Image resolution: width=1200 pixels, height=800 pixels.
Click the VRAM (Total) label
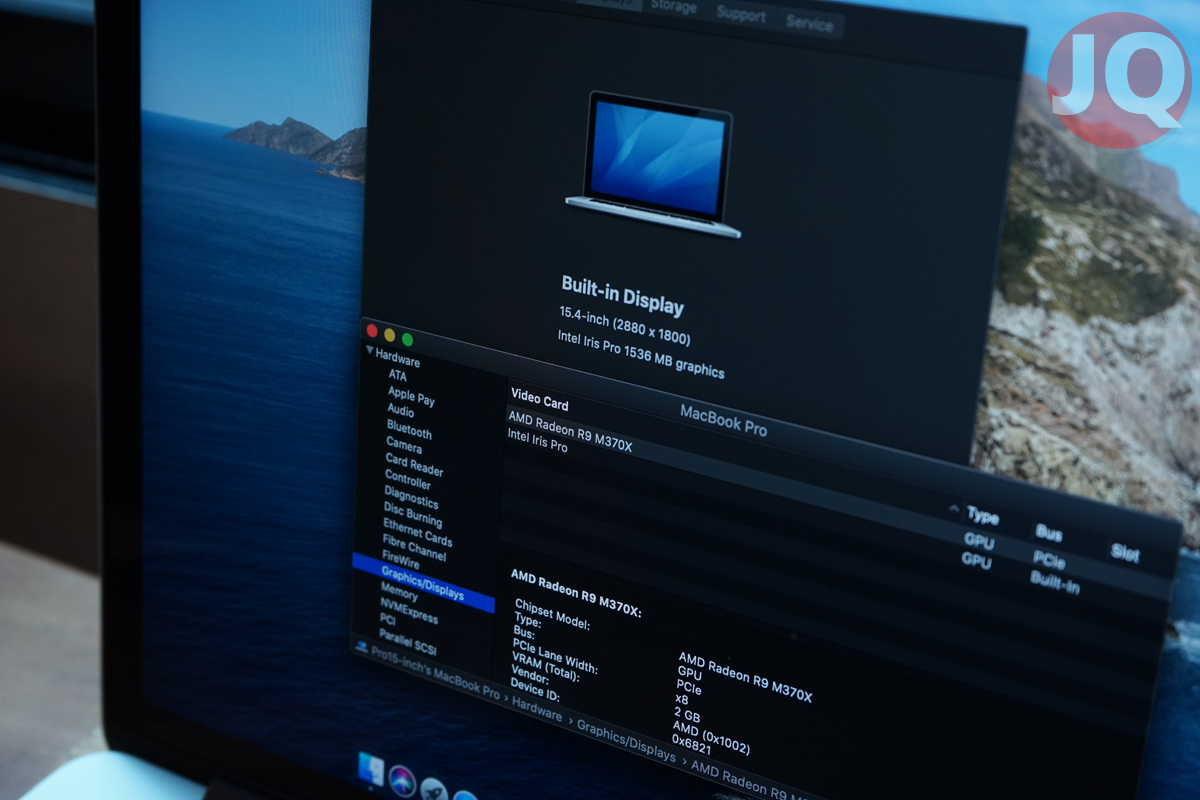(x=546, y=667)
